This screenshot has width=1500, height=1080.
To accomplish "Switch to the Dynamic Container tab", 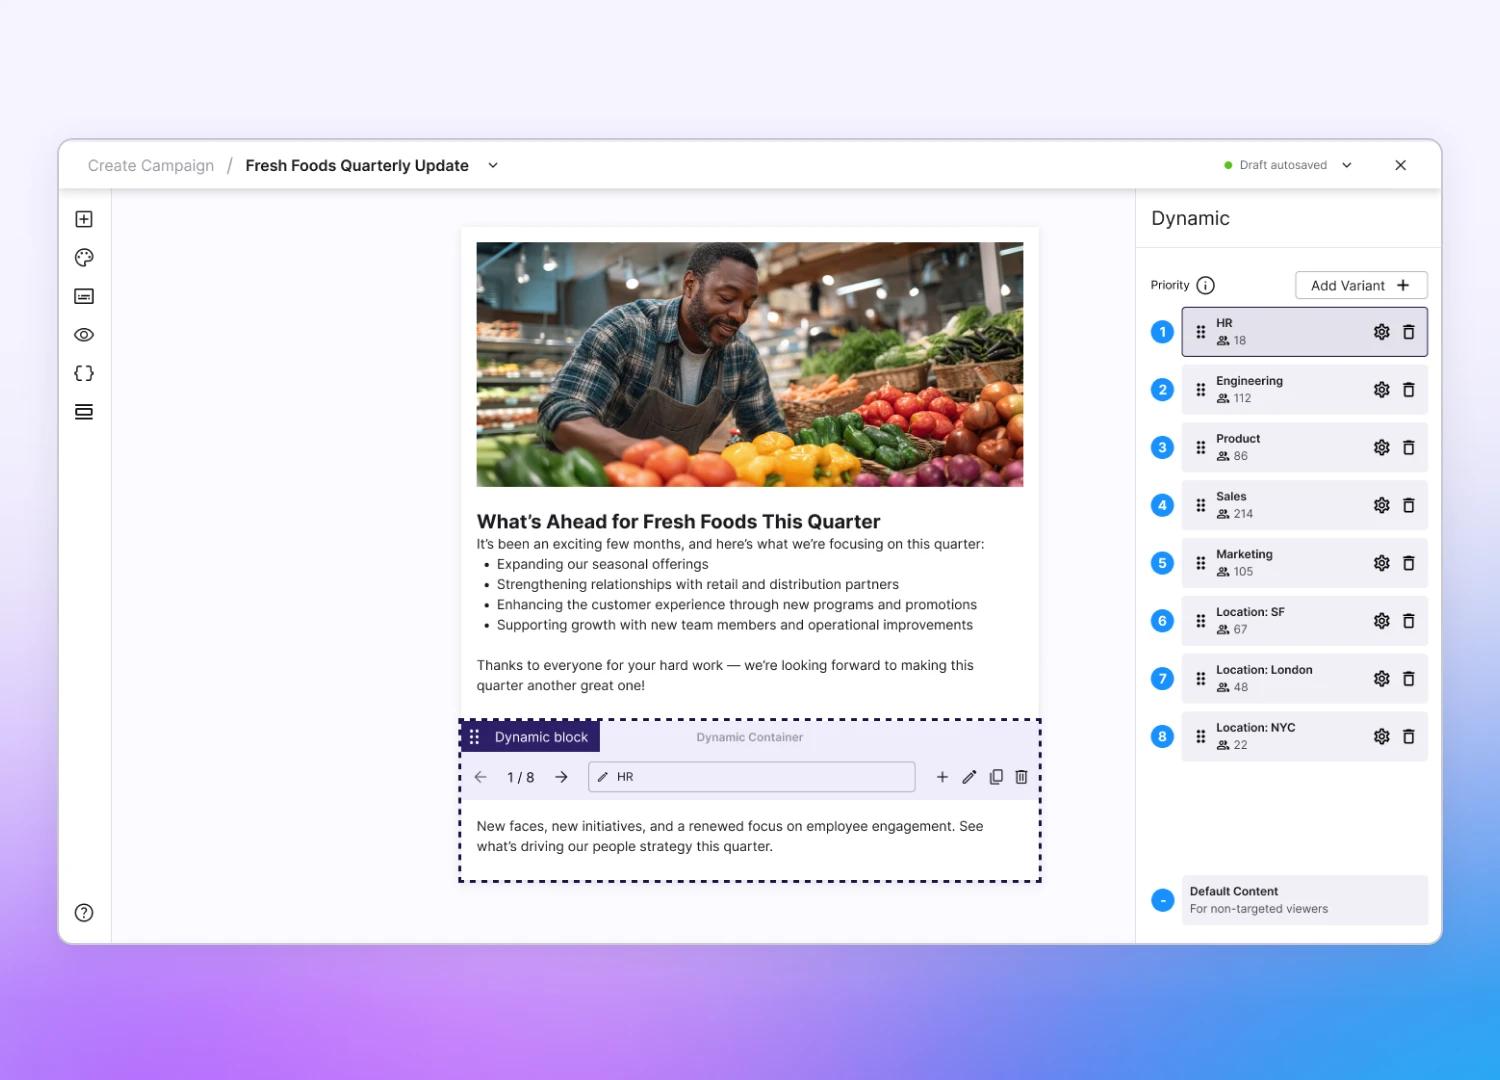I will (x=749, y=737).
